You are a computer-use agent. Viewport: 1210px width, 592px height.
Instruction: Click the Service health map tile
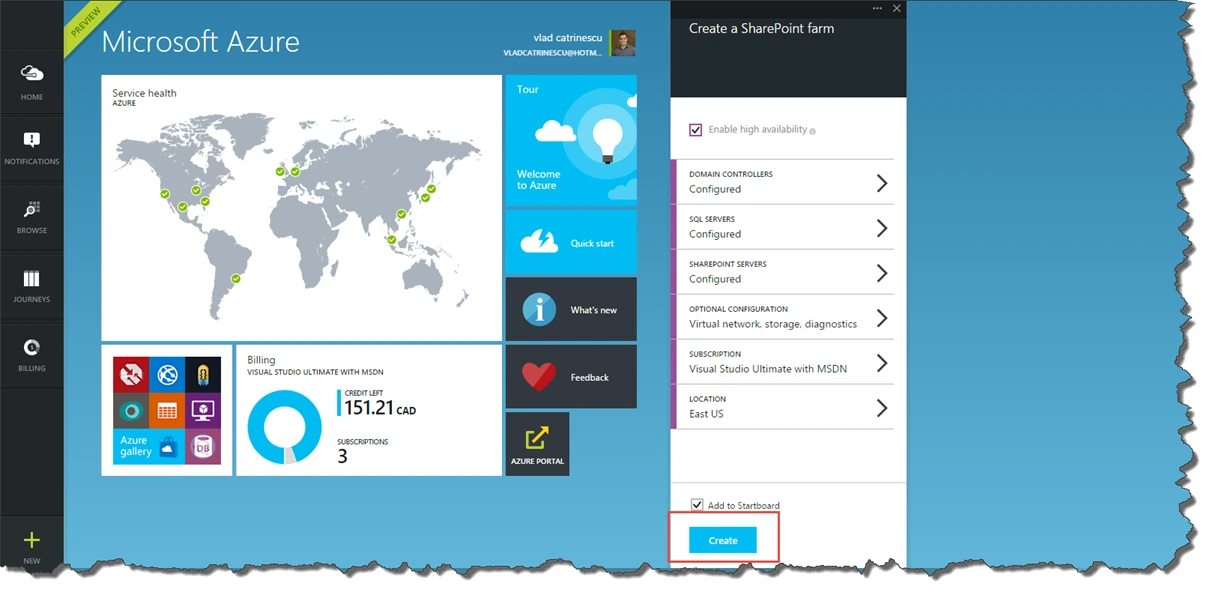click(301, 208)
